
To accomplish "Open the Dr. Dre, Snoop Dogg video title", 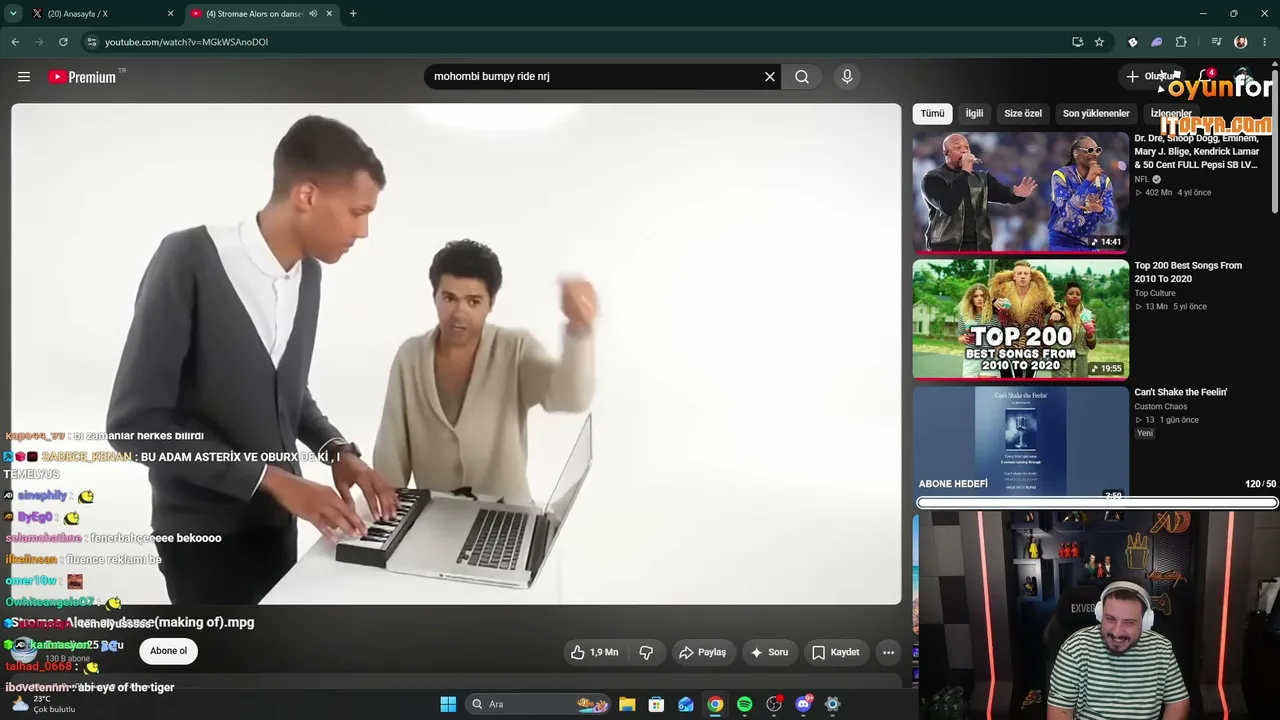I will click(1197, 152).
